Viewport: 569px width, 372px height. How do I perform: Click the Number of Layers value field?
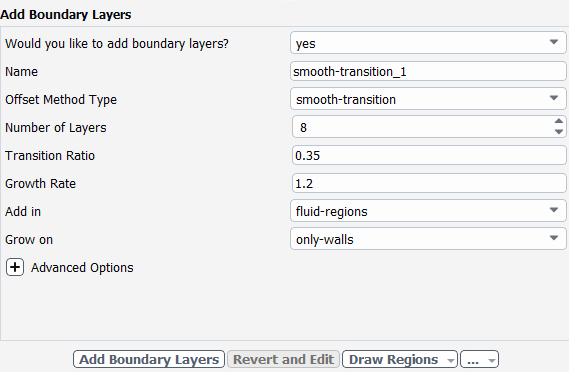coord(423,127)
